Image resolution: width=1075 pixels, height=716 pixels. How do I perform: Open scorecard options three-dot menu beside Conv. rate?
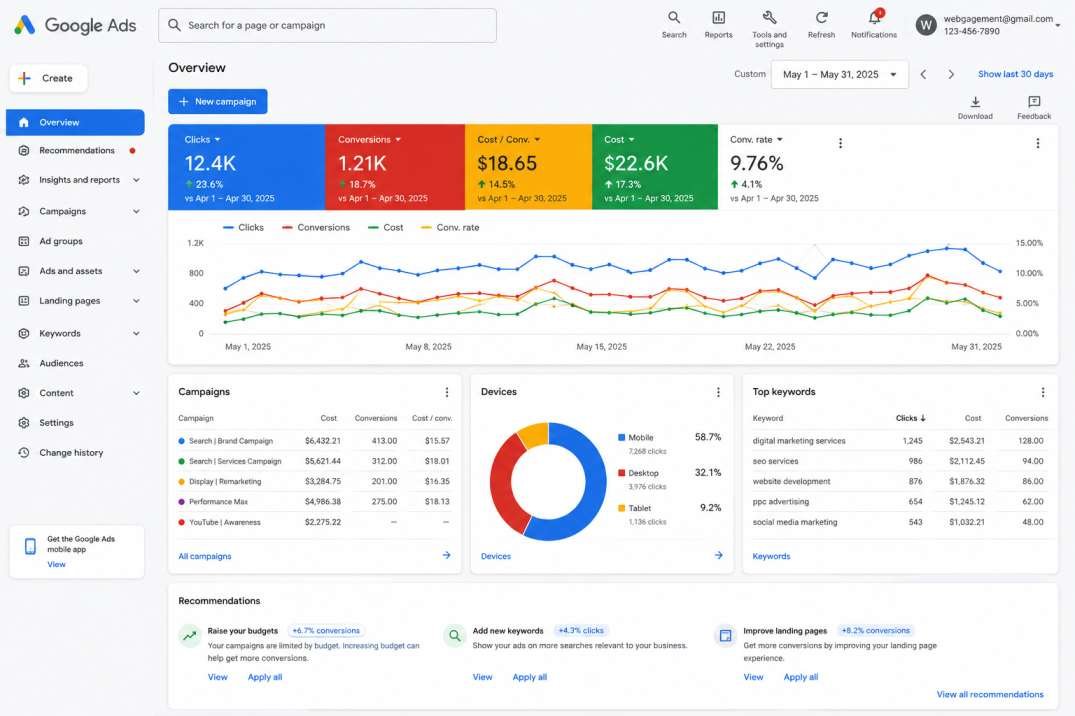[841, 143]
